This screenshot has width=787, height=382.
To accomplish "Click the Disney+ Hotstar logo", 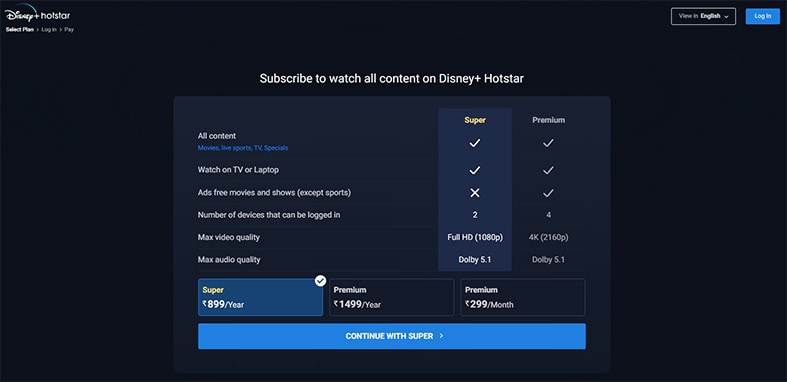I will [x=37, y=14].
